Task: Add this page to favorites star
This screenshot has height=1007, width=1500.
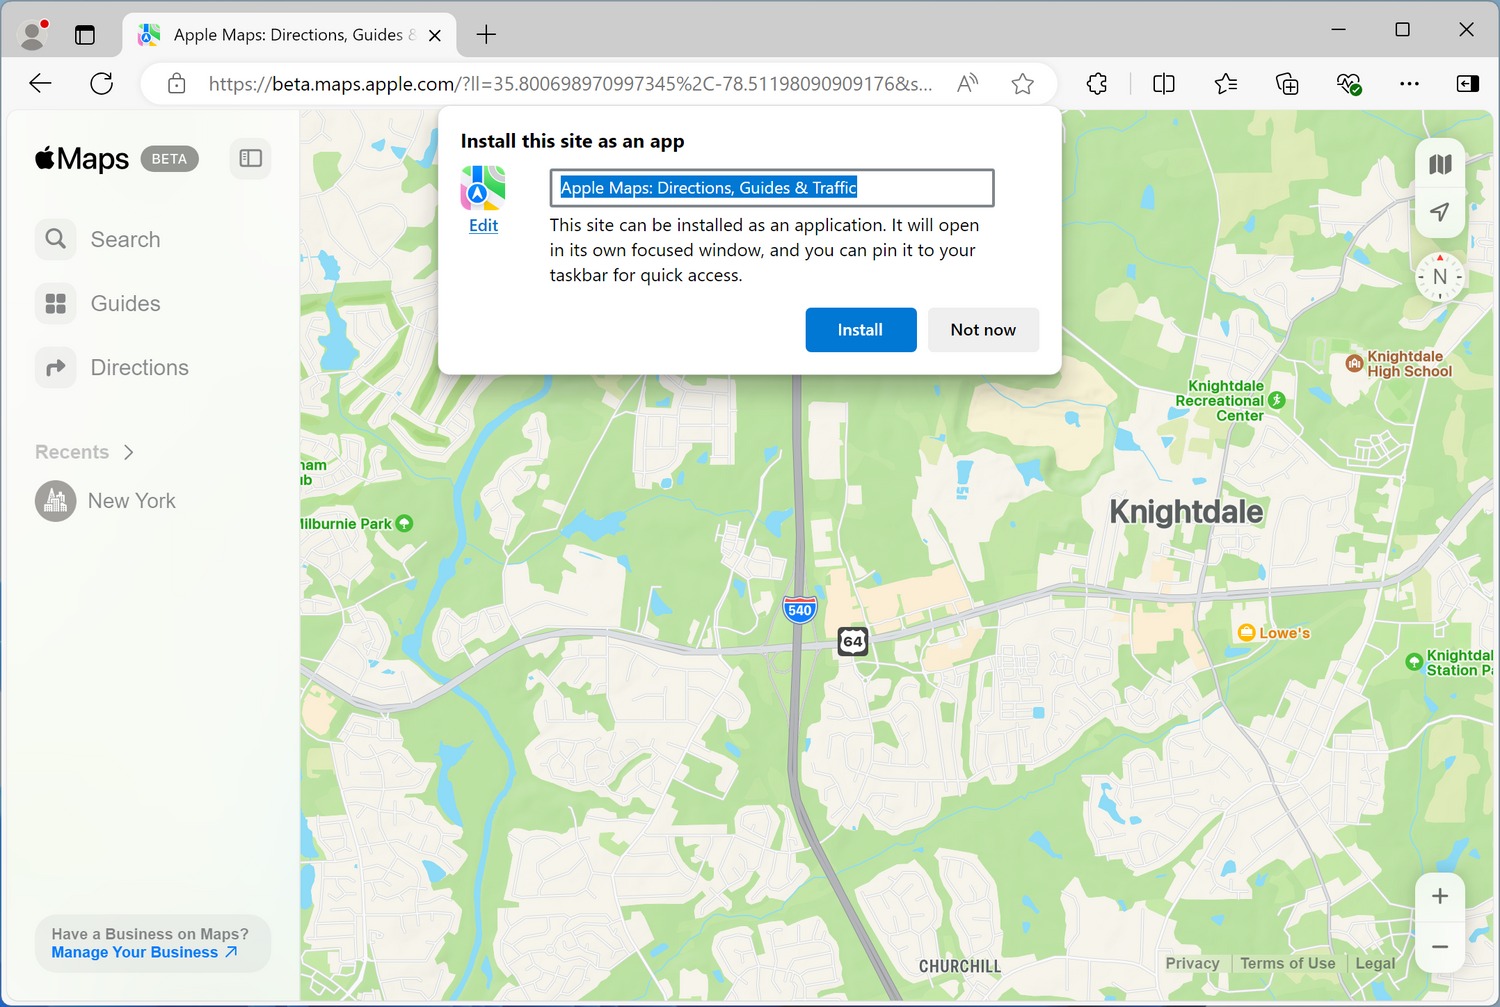Action: click(x=1022, y=84)
